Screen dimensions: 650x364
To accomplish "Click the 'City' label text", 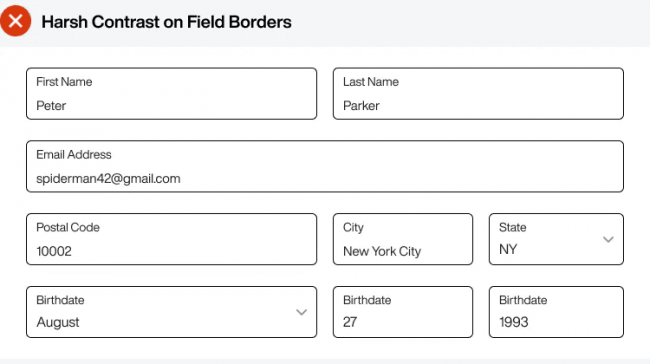I will (353, 228).
